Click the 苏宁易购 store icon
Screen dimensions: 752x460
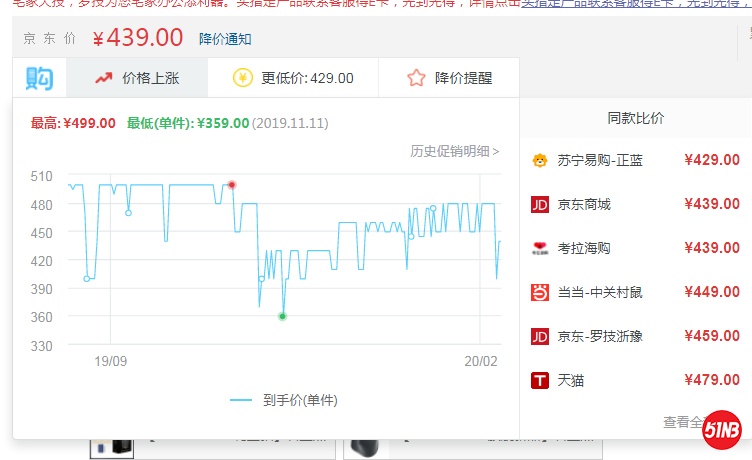(x=540, y=160)
